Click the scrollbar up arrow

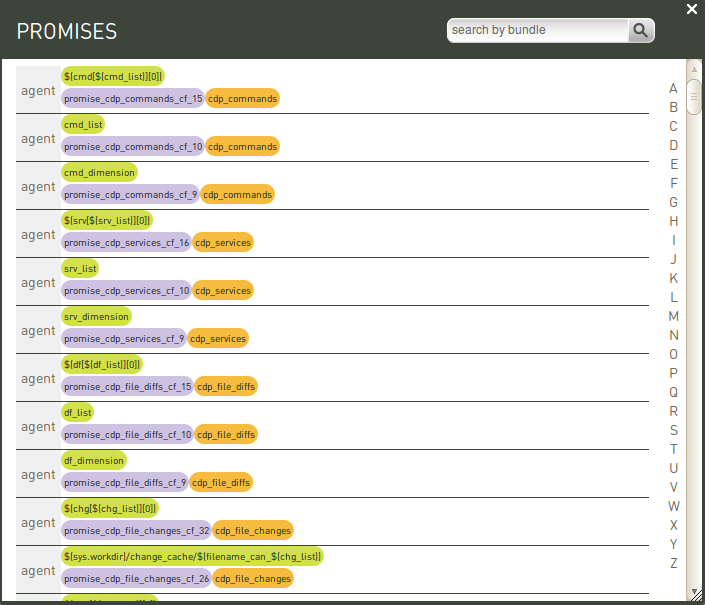(694, 69)
